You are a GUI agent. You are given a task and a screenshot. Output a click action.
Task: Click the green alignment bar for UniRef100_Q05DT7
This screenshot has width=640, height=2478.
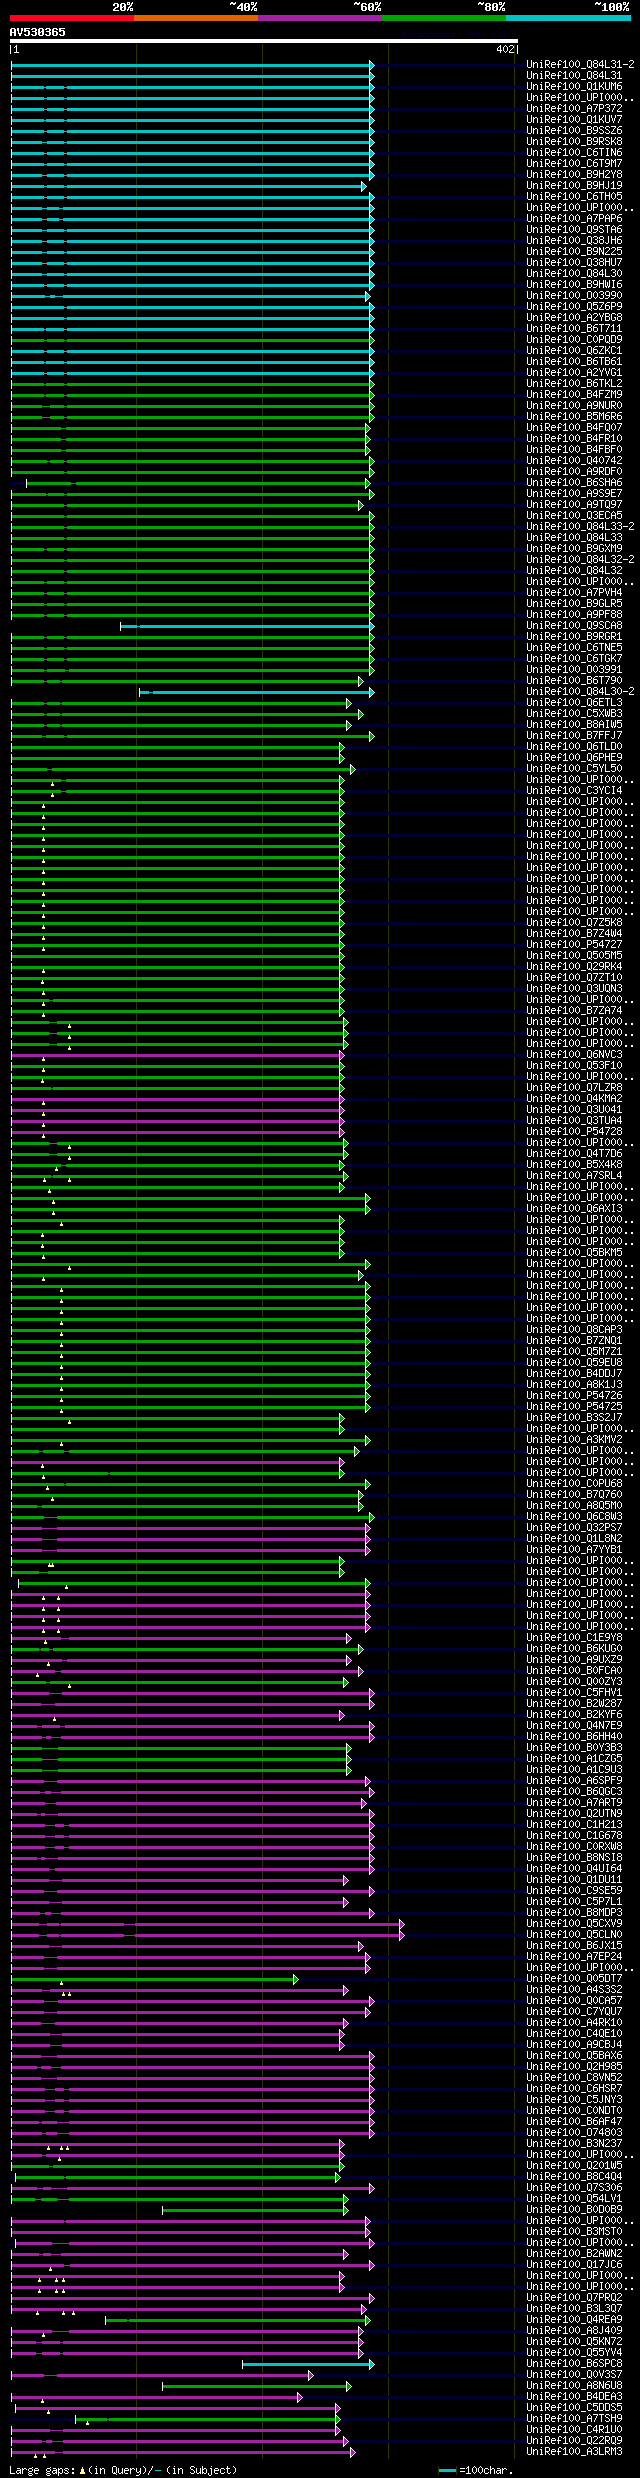(155, 1979)
